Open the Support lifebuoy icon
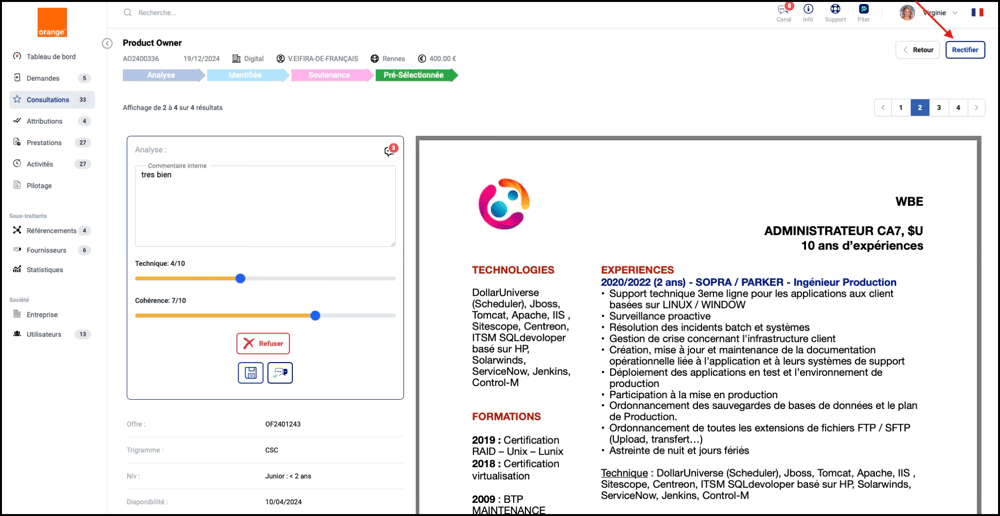The width and height of the screenshot is (1000, 516). [x=835, y=10]
